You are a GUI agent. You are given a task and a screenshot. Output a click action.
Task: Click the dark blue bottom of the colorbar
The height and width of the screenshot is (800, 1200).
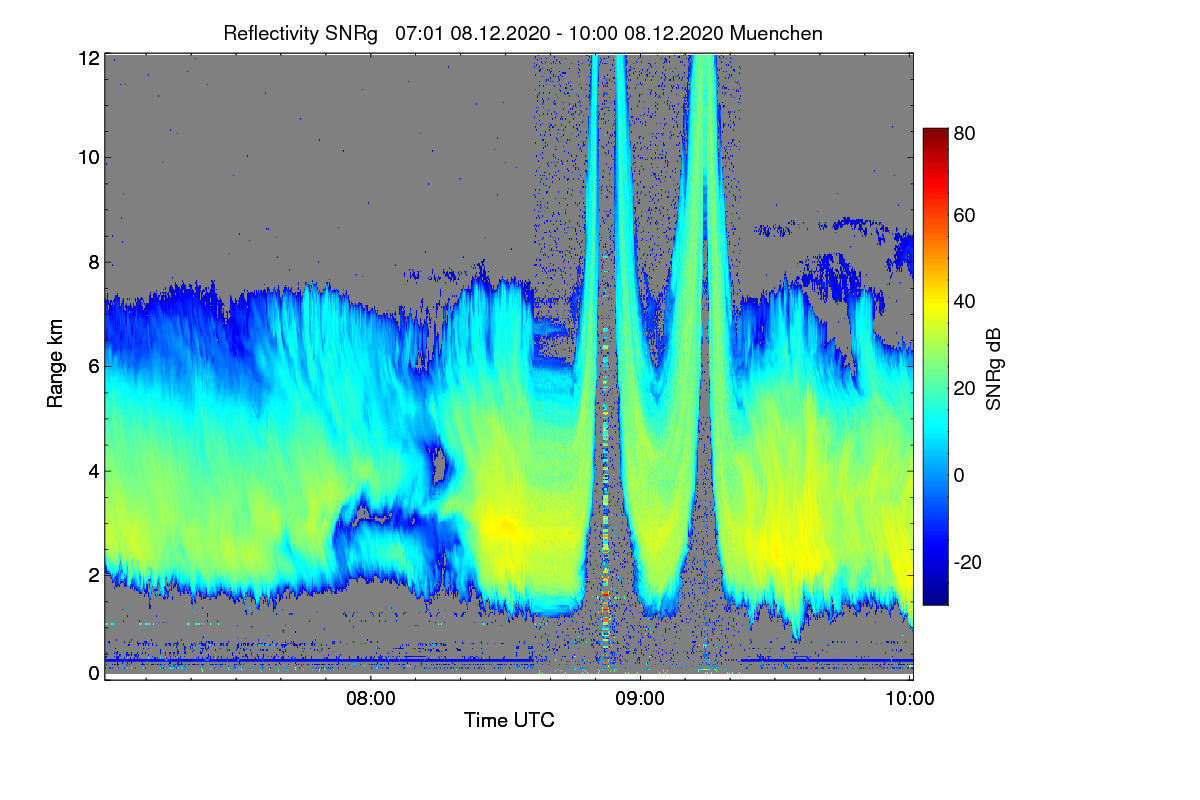(x=934, y=595)
